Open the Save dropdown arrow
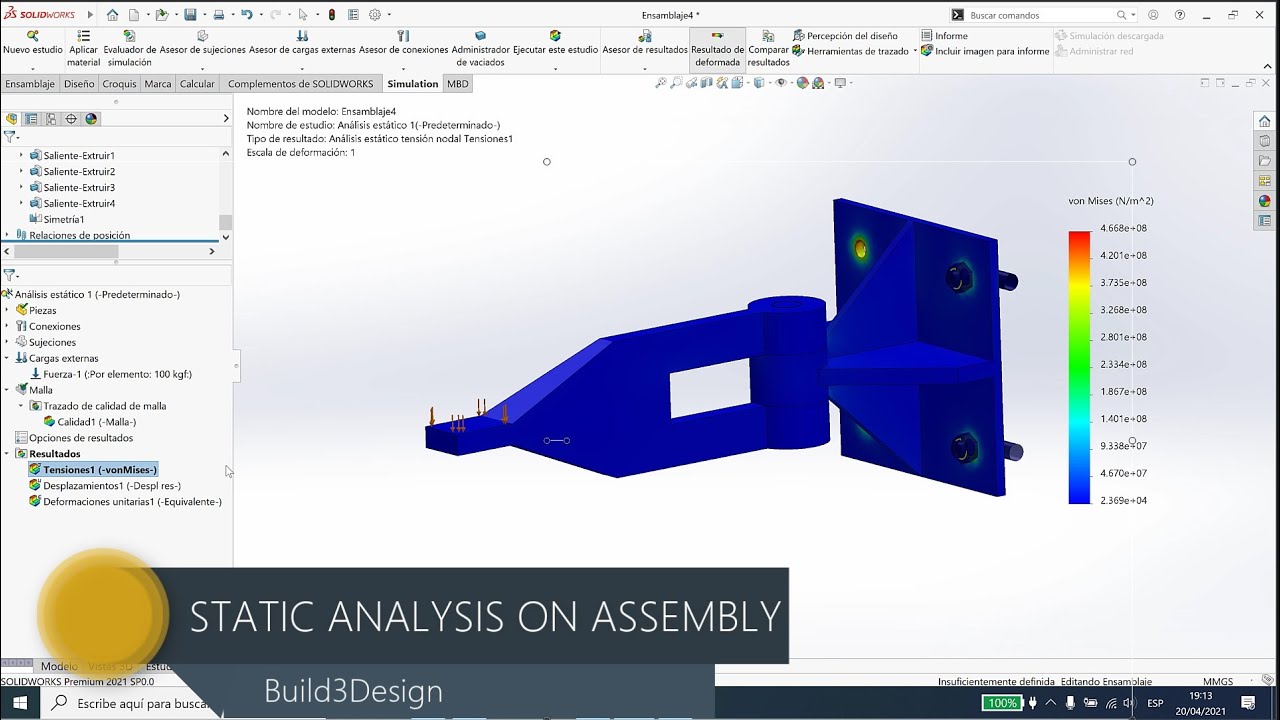Screen dimensions: 1280x720 click(x=204, y=15)
